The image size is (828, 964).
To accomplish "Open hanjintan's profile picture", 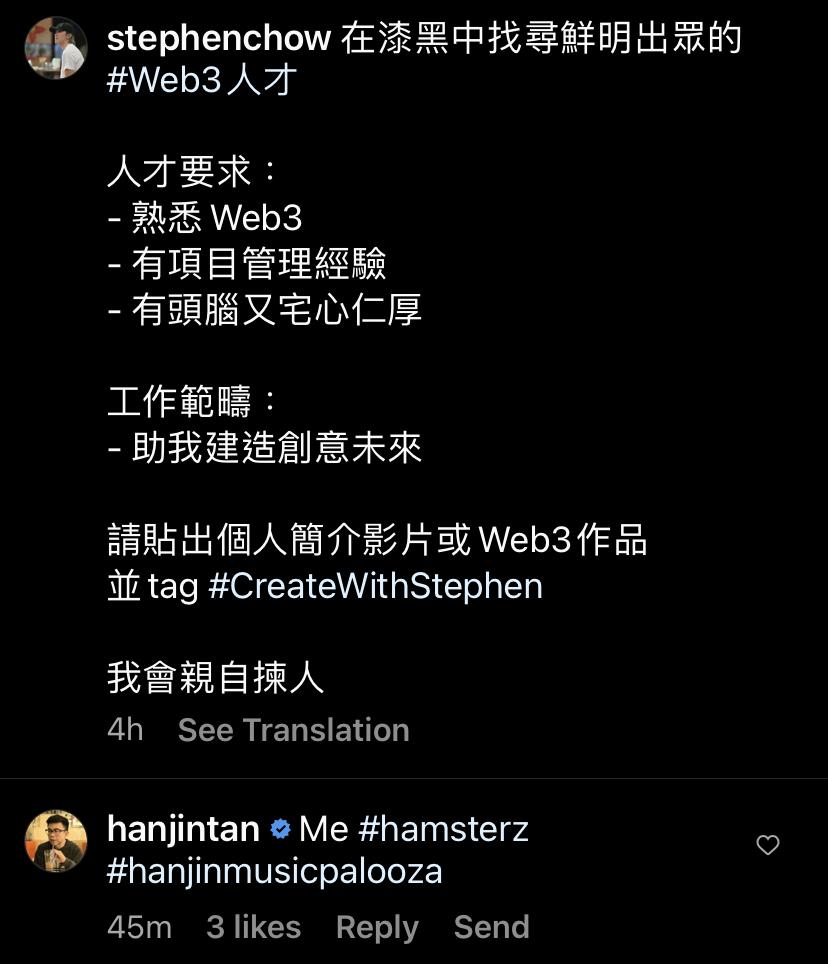I will (56, 841).
